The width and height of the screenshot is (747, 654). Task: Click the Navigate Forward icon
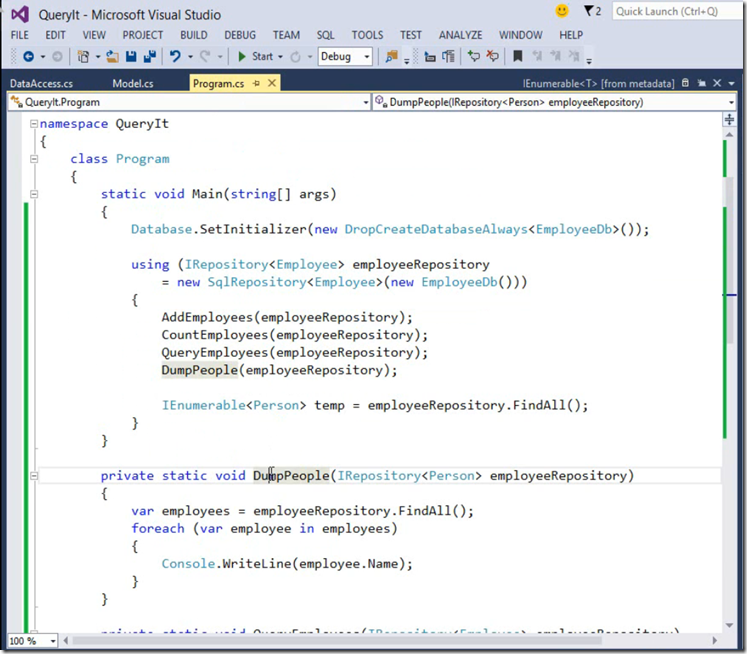pyautogui.click(x=57, y=57)
